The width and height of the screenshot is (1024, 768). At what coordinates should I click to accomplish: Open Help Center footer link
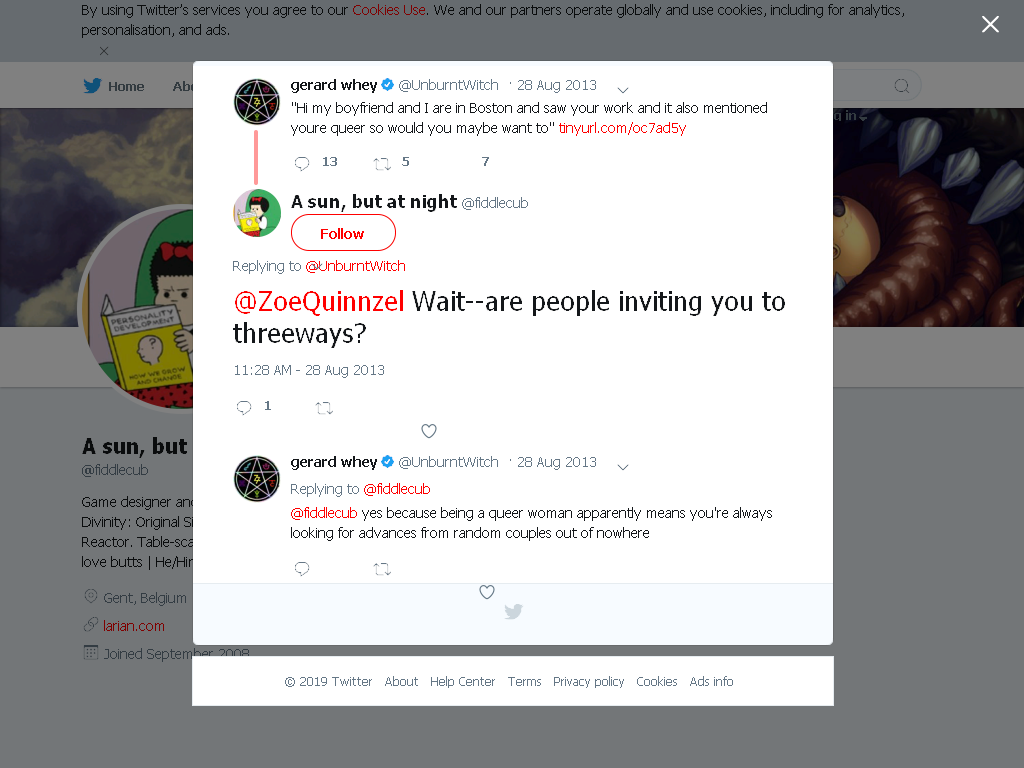tap(462, 681)
